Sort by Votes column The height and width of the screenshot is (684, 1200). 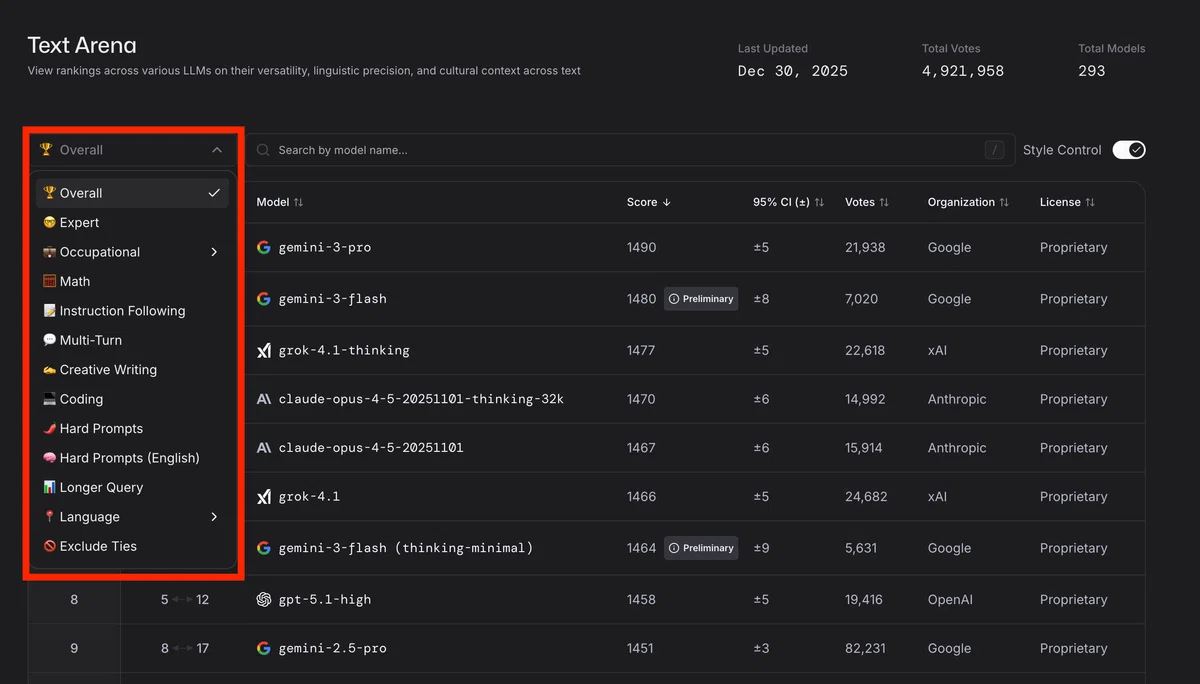click(x=867, y=202)
